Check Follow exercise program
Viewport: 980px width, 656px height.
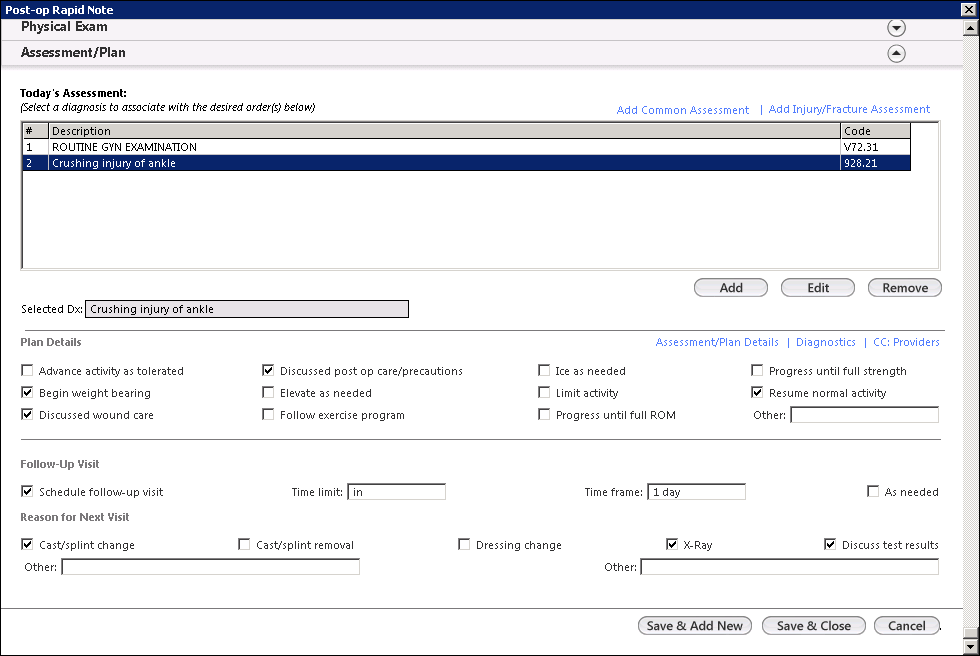(268, 414)
